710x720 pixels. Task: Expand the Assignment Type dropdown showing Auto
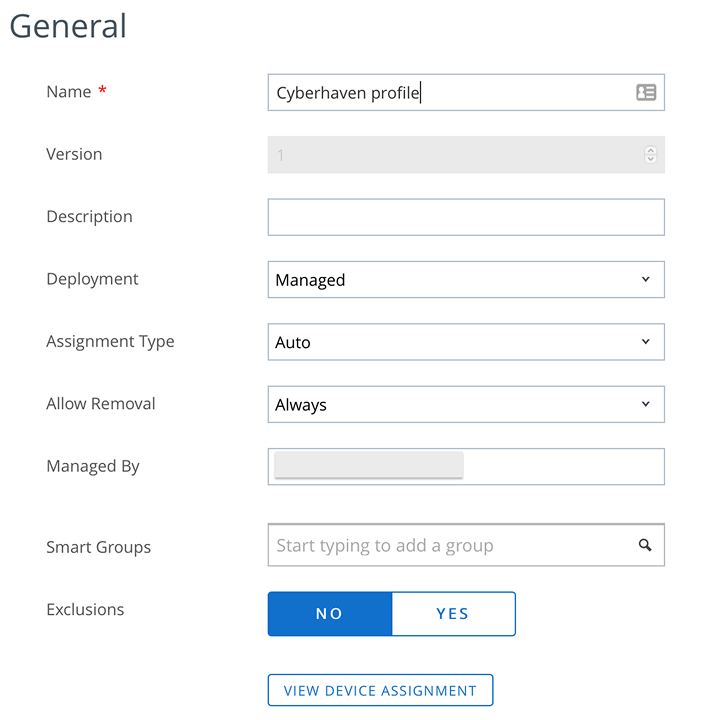pos(465,342)
